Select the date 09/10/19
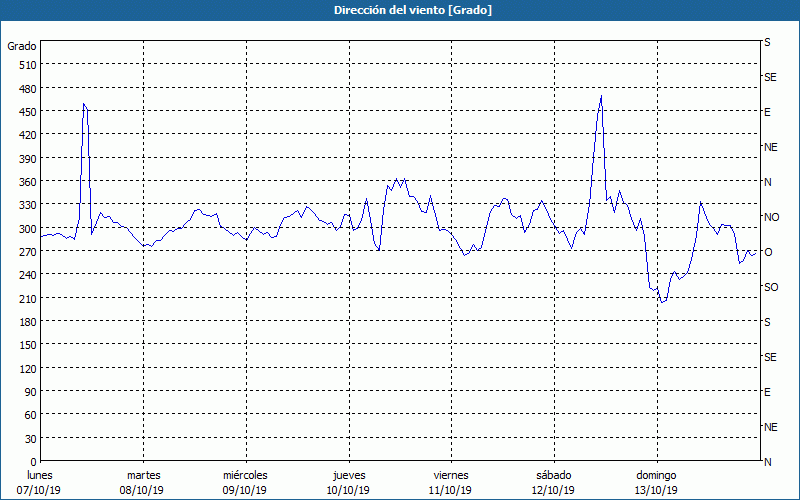This screenshot has height=500, width=800. pos(244,490)
